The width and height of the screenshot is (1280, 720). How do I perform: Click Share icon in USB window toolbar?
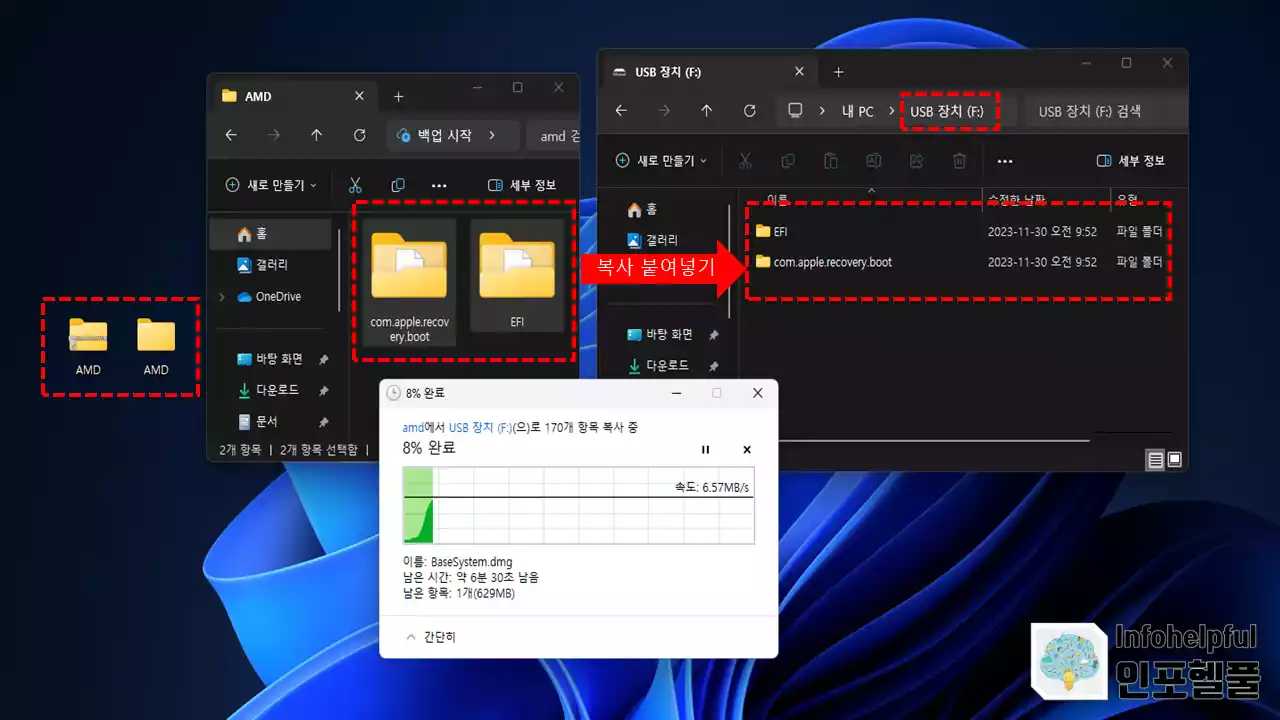click(x=916, y=161)
